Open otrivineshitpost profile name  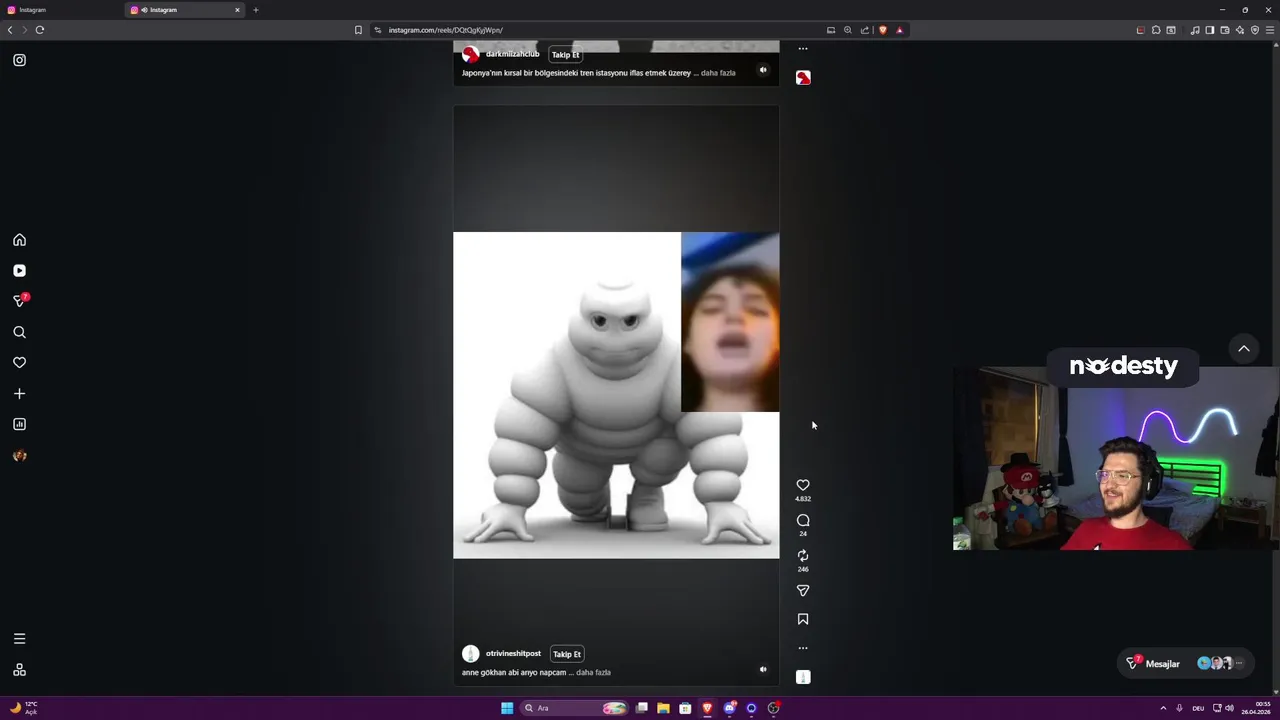513,654
